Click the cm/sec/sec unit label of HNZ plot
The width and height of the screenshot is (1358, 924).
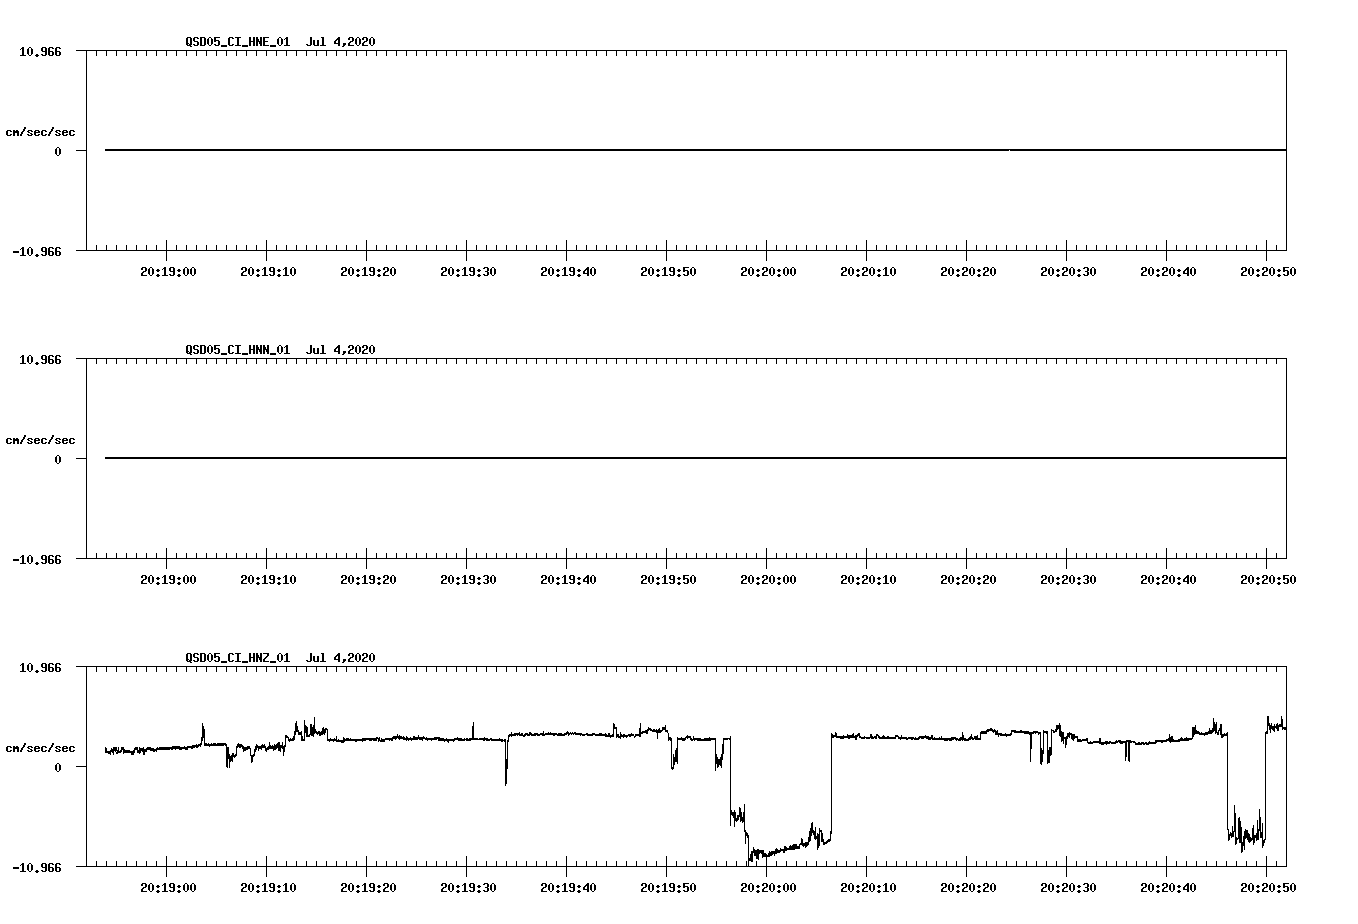point(40,748)
